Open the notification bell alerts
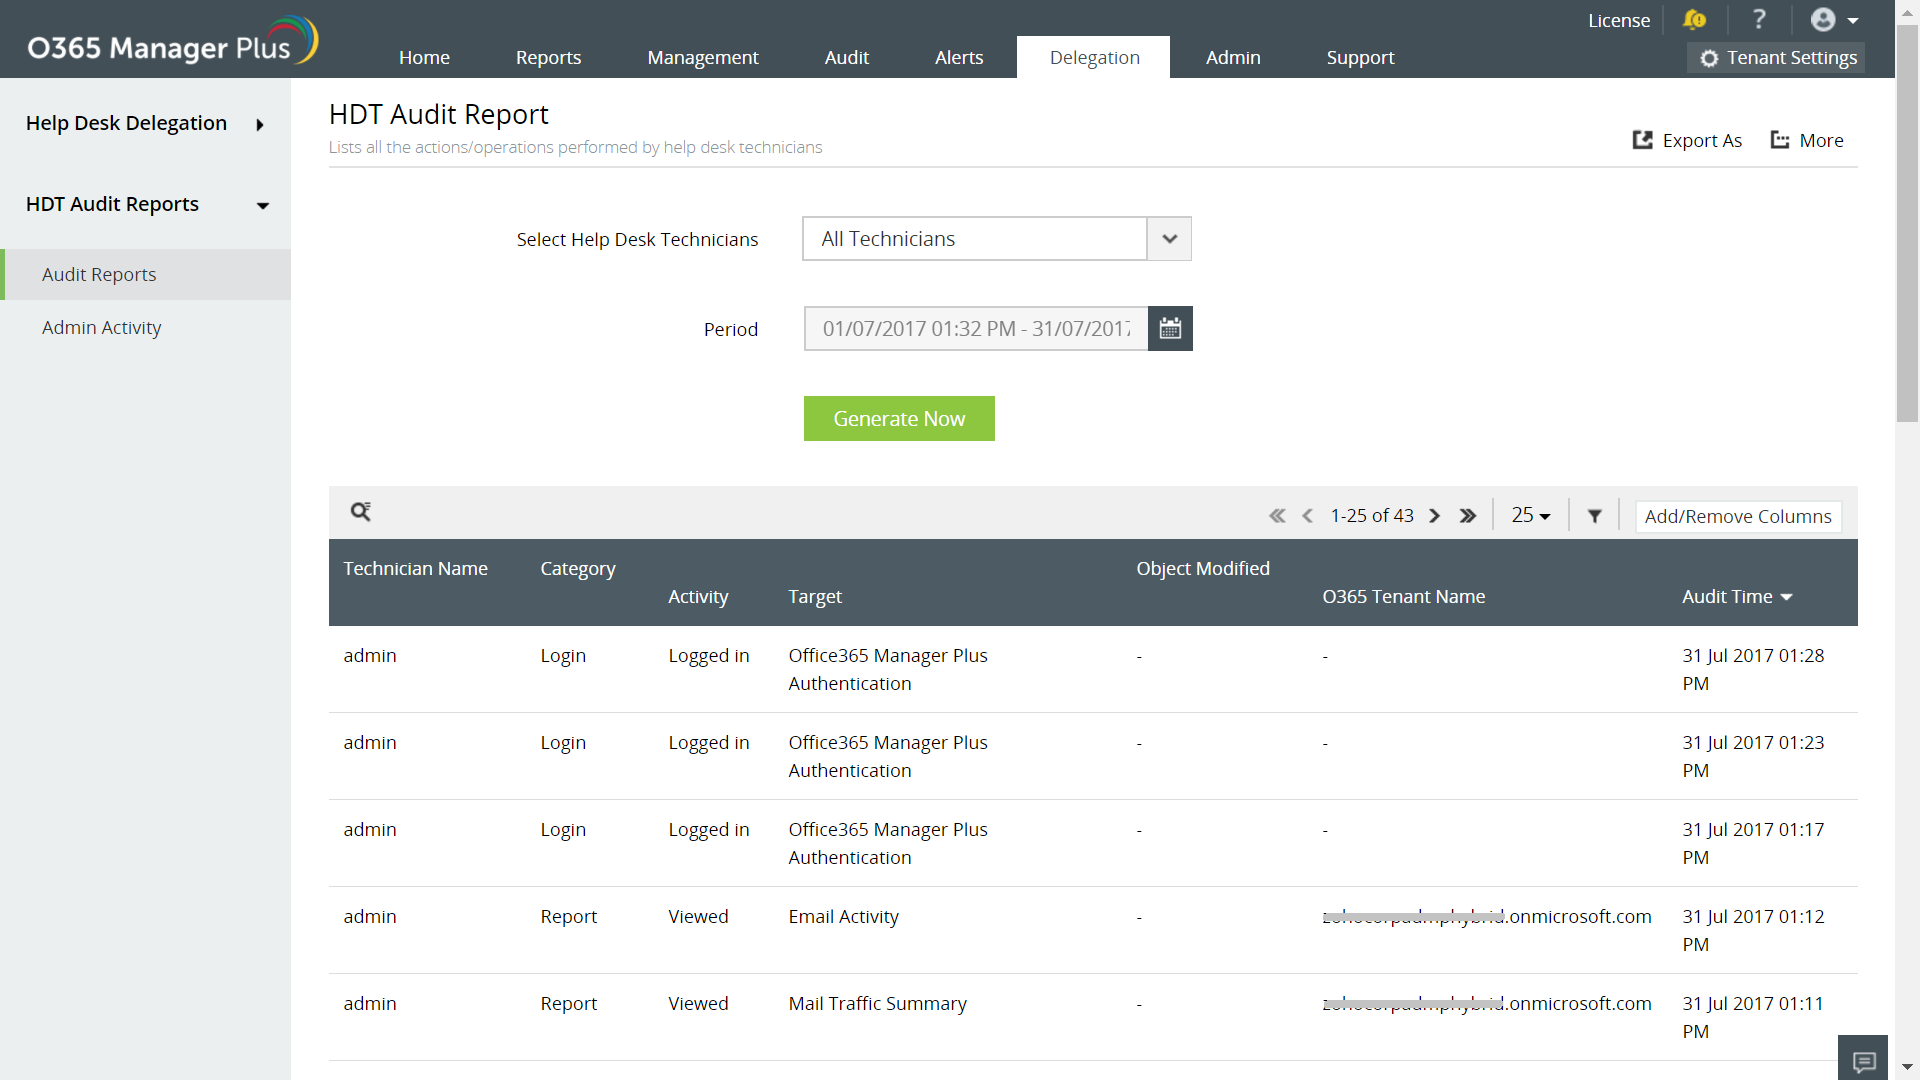Screen dimensions: 1920x1080 [1694, 20]
